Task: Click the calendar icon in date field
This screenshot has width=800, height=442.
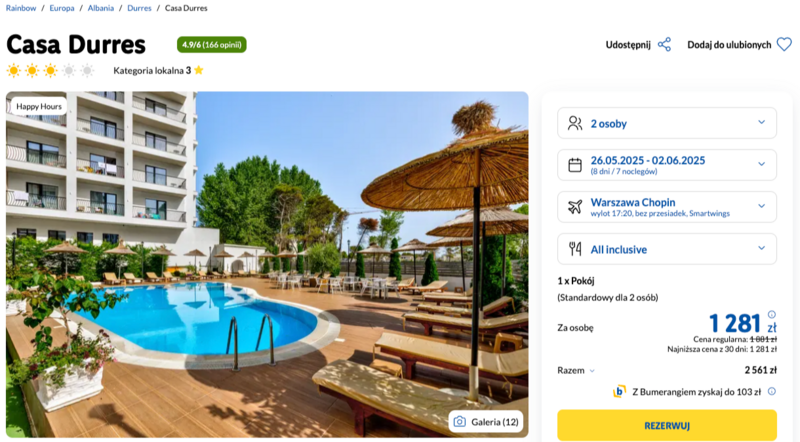Action: pyautogui.click(x=575, y=165)
